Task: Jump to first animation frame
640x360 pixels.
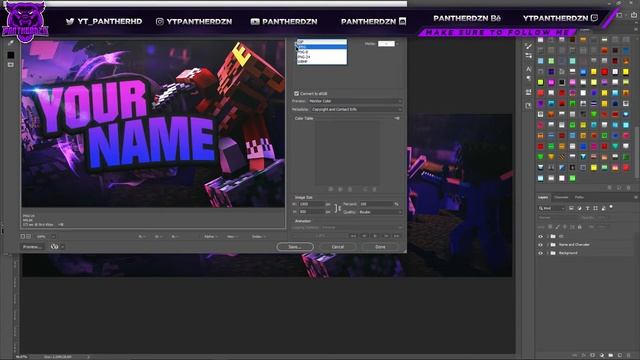Action: (353, 236)
